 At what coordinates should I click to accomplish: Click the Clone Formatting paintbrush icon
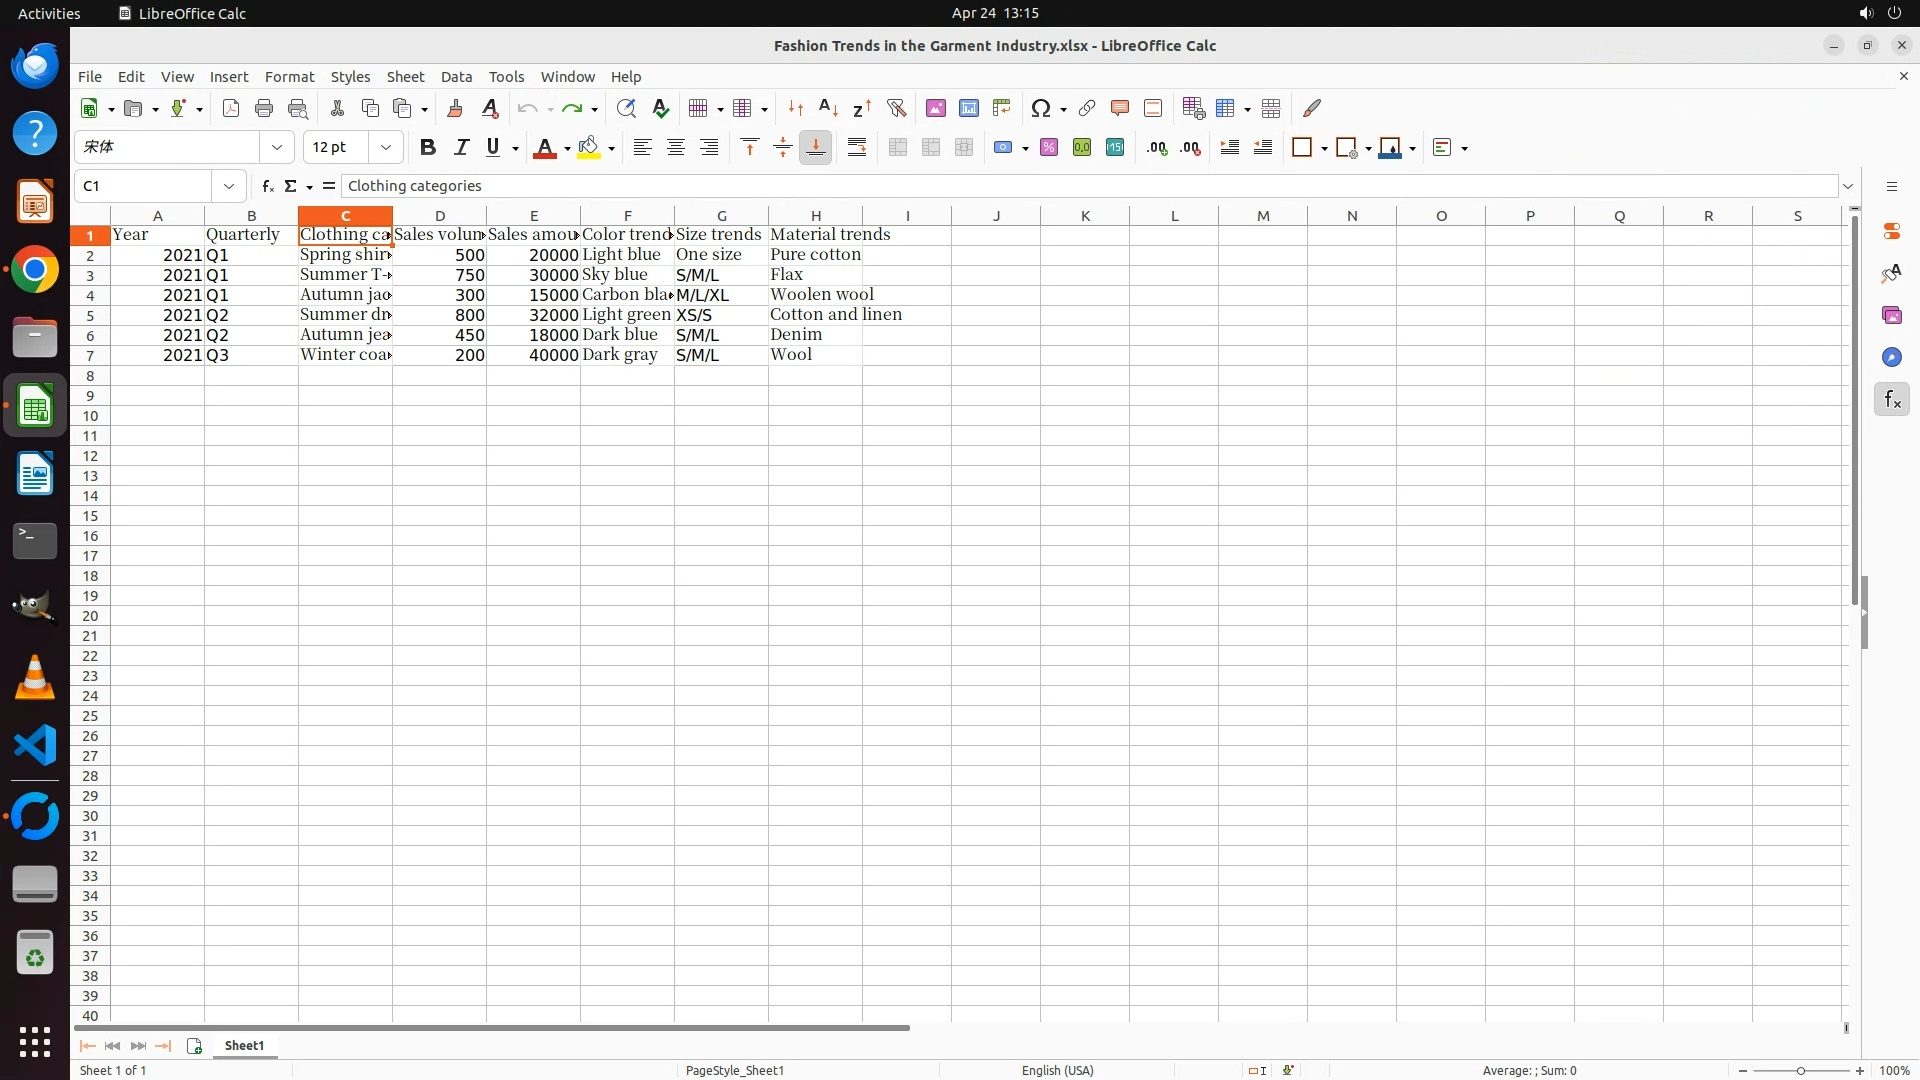pos(455,108)
